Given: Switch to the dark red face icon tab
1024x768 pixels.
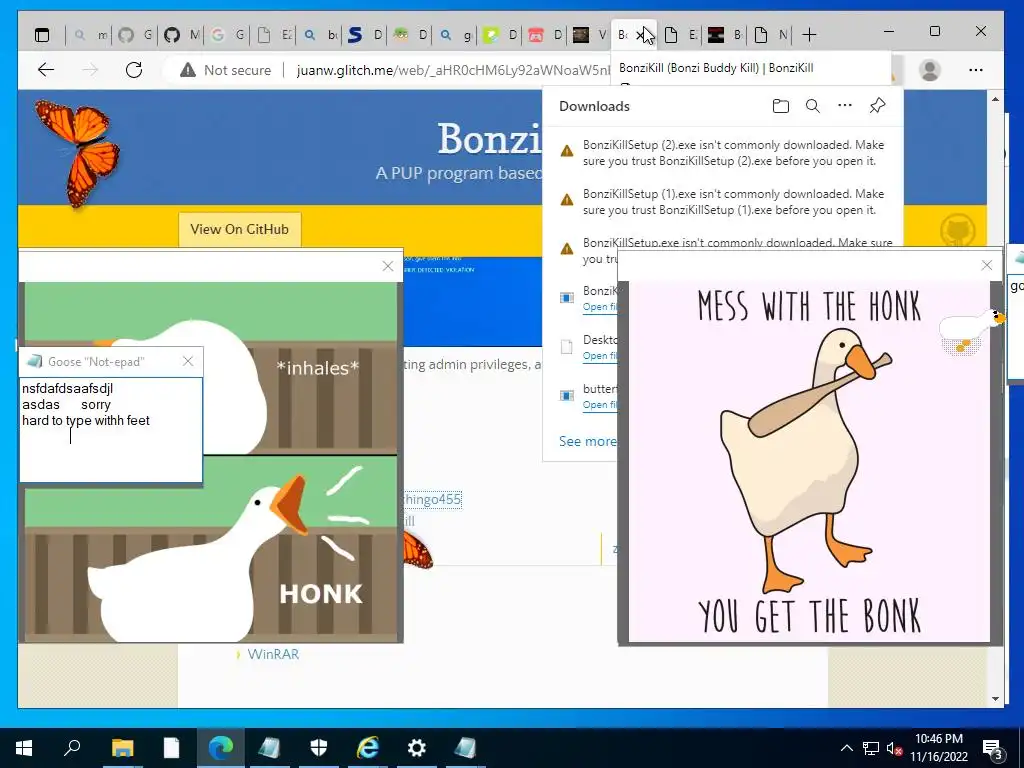Looking at the screenshot, I should coord(726,35).
